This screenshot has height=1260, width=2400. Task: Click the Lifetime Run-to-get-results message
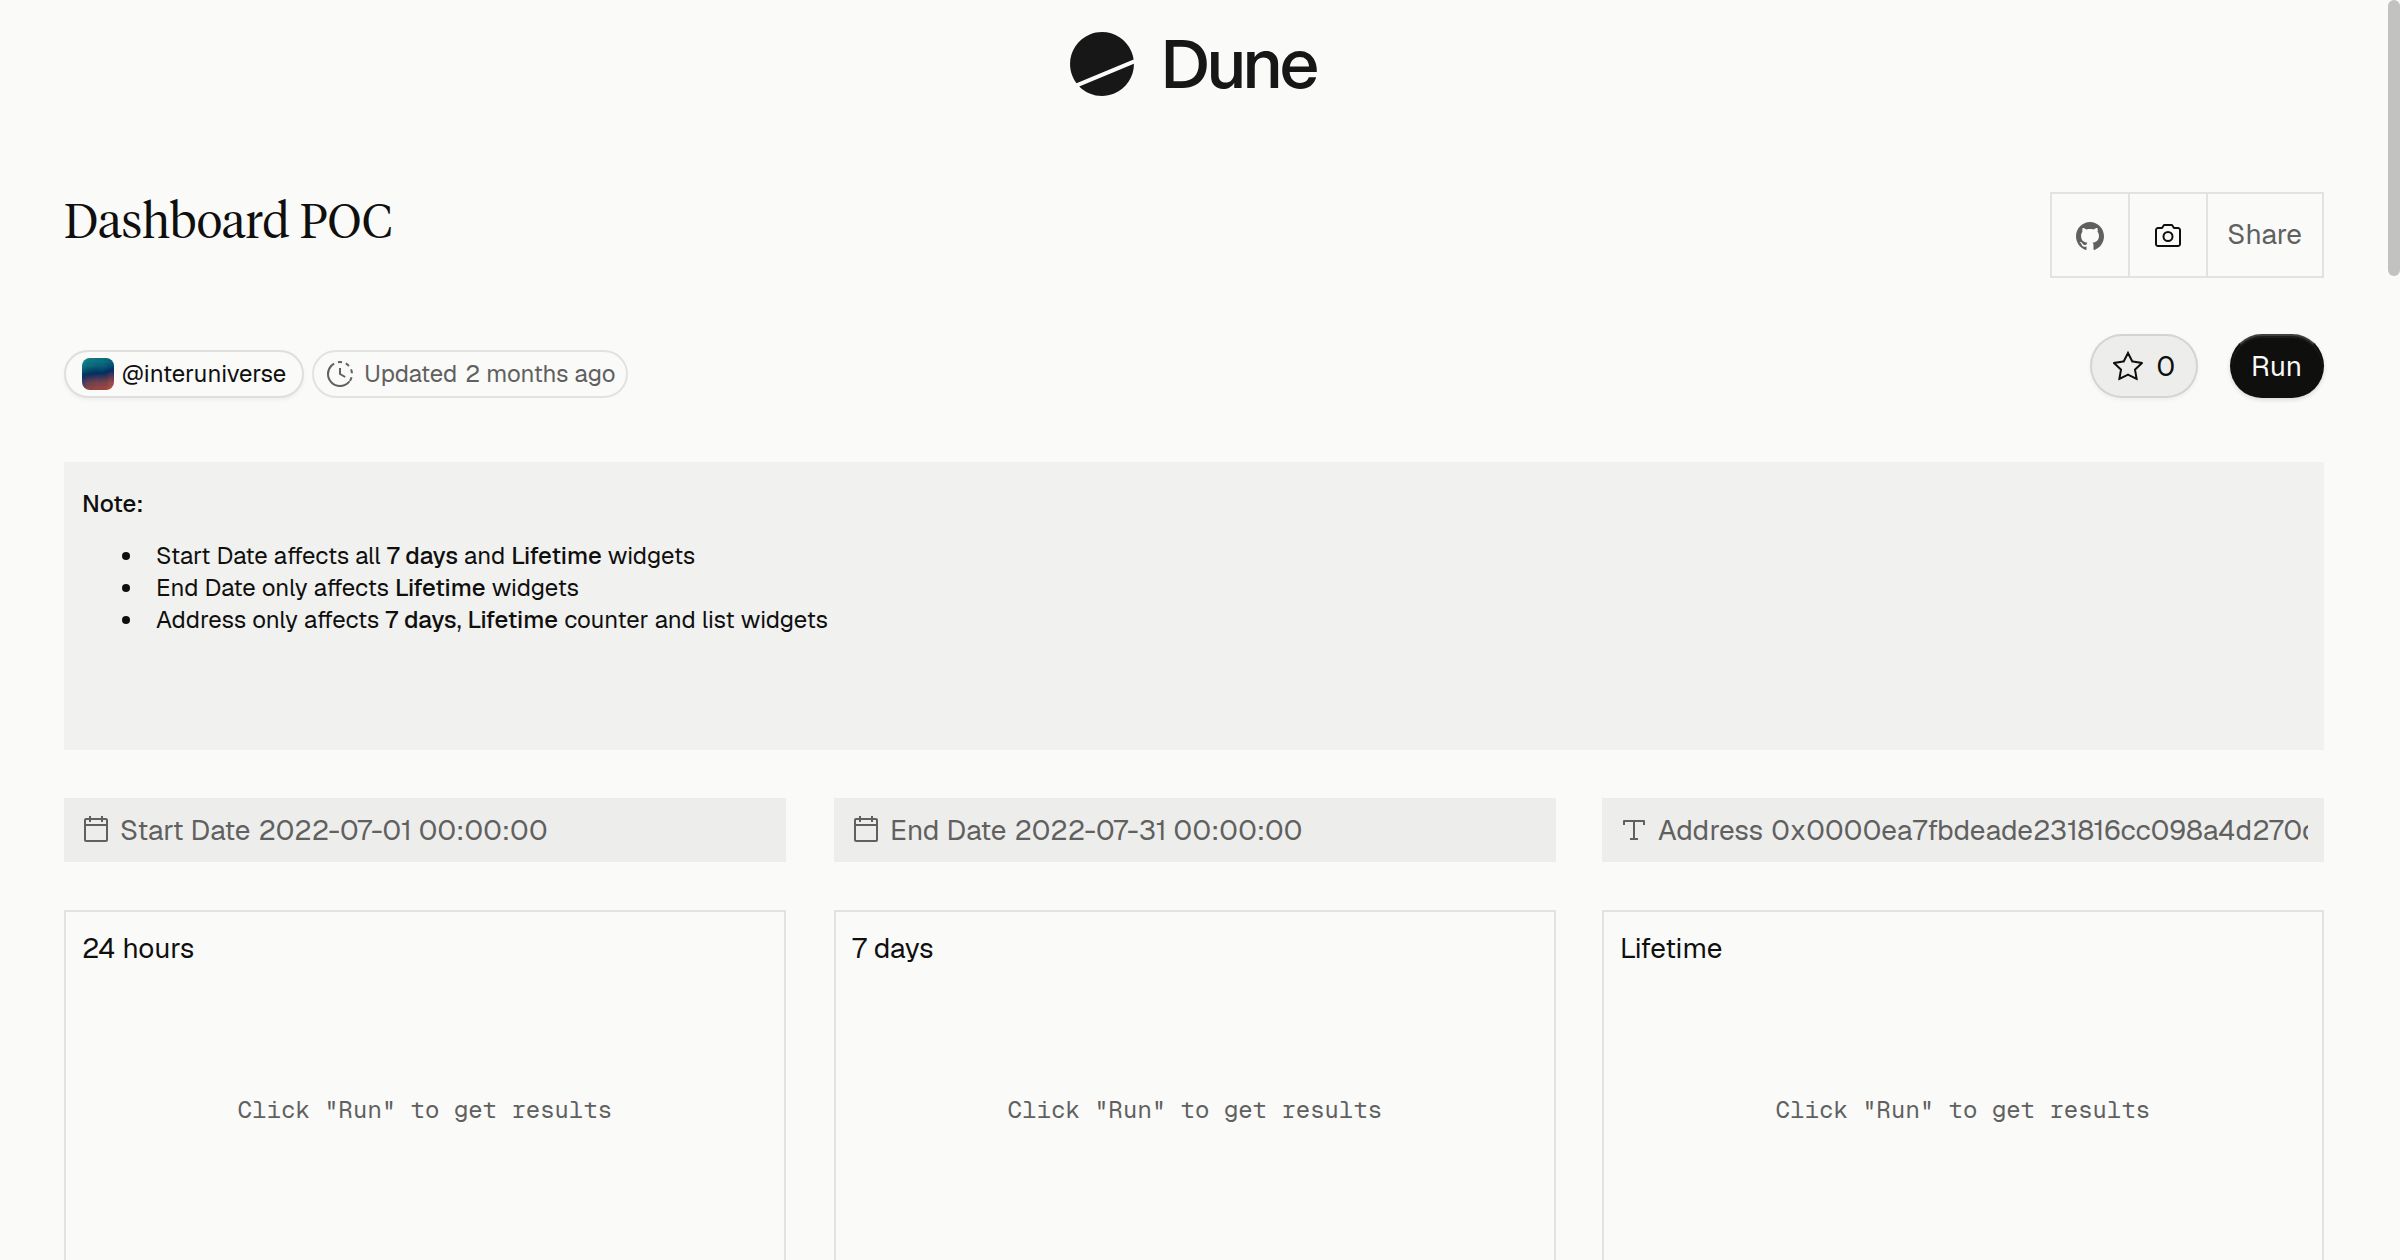tap(1962, 1110)
